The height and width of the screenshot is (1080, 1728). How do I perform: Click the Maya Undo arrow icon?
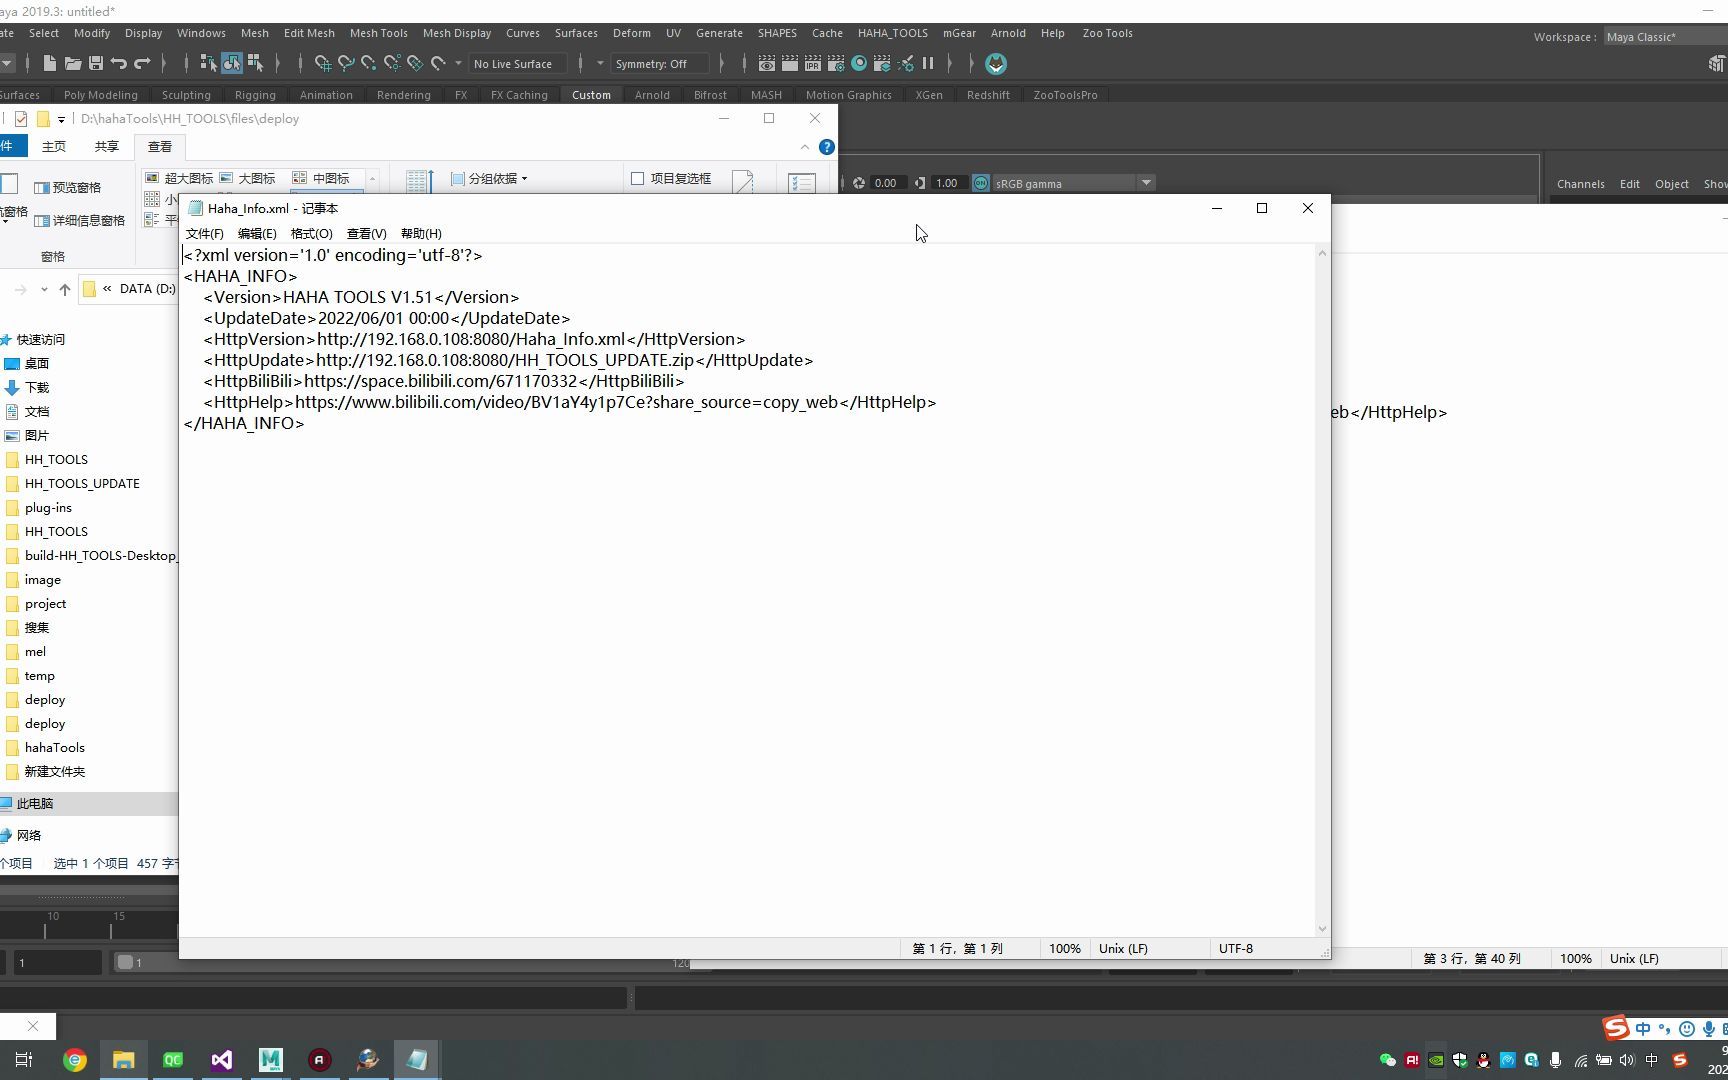pos(119,63)
